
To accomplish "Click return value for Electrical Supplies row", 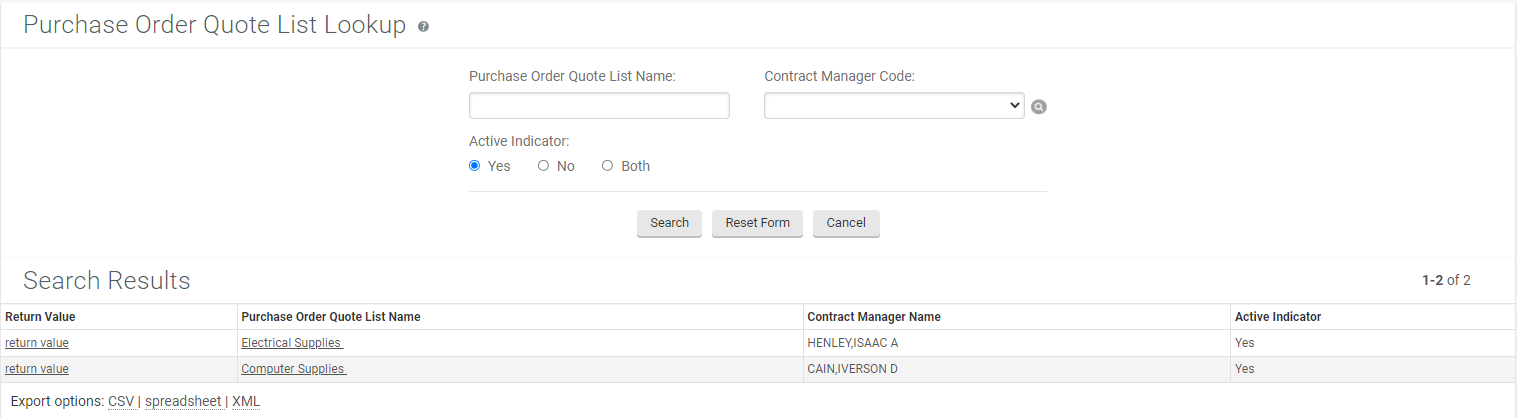I will [37, 343].
